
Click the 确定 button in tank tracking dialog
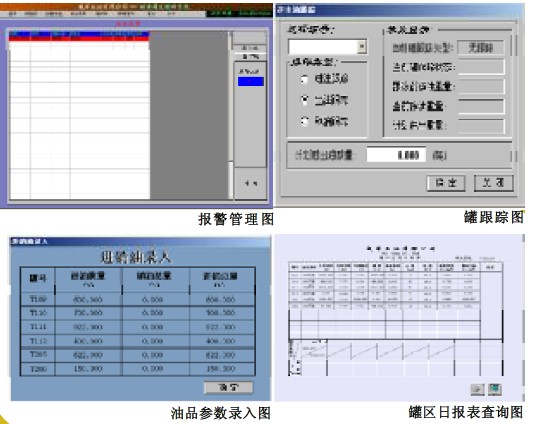point(446,183)
